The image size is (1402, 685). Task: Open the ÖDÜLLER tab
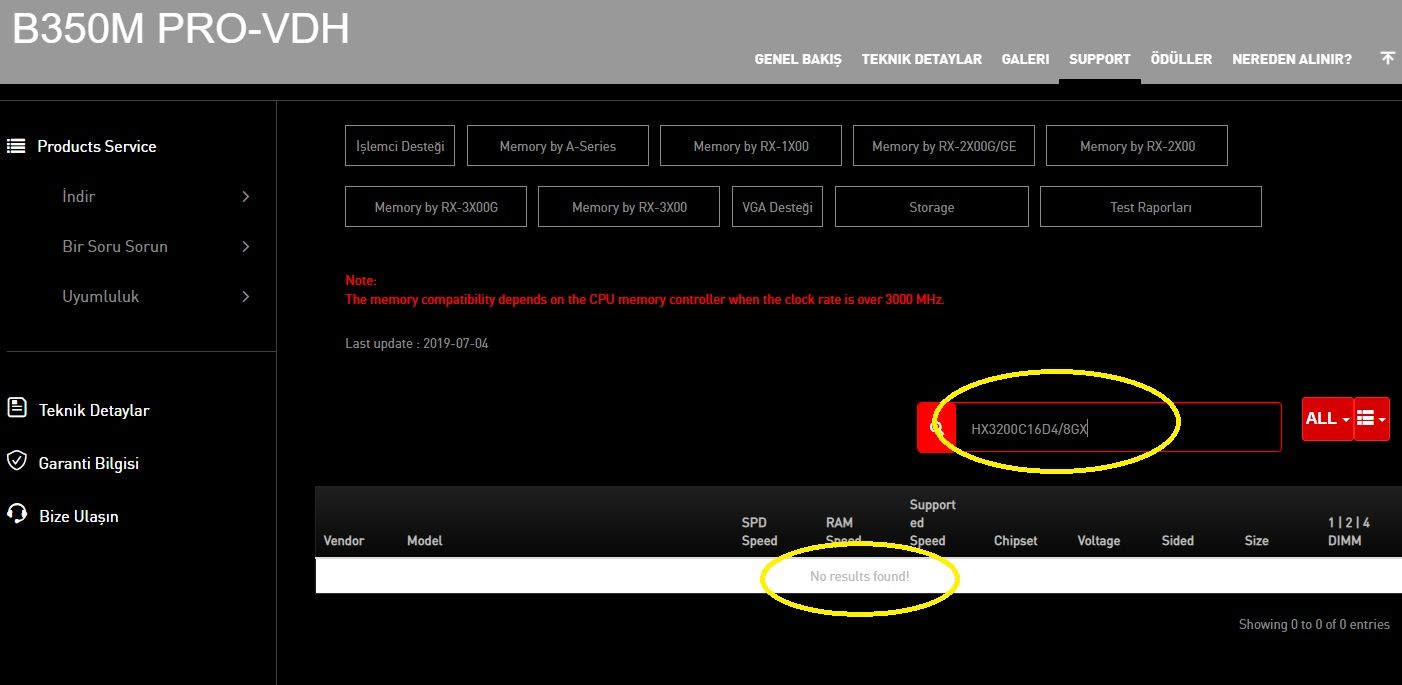[x=1181, y=59]
